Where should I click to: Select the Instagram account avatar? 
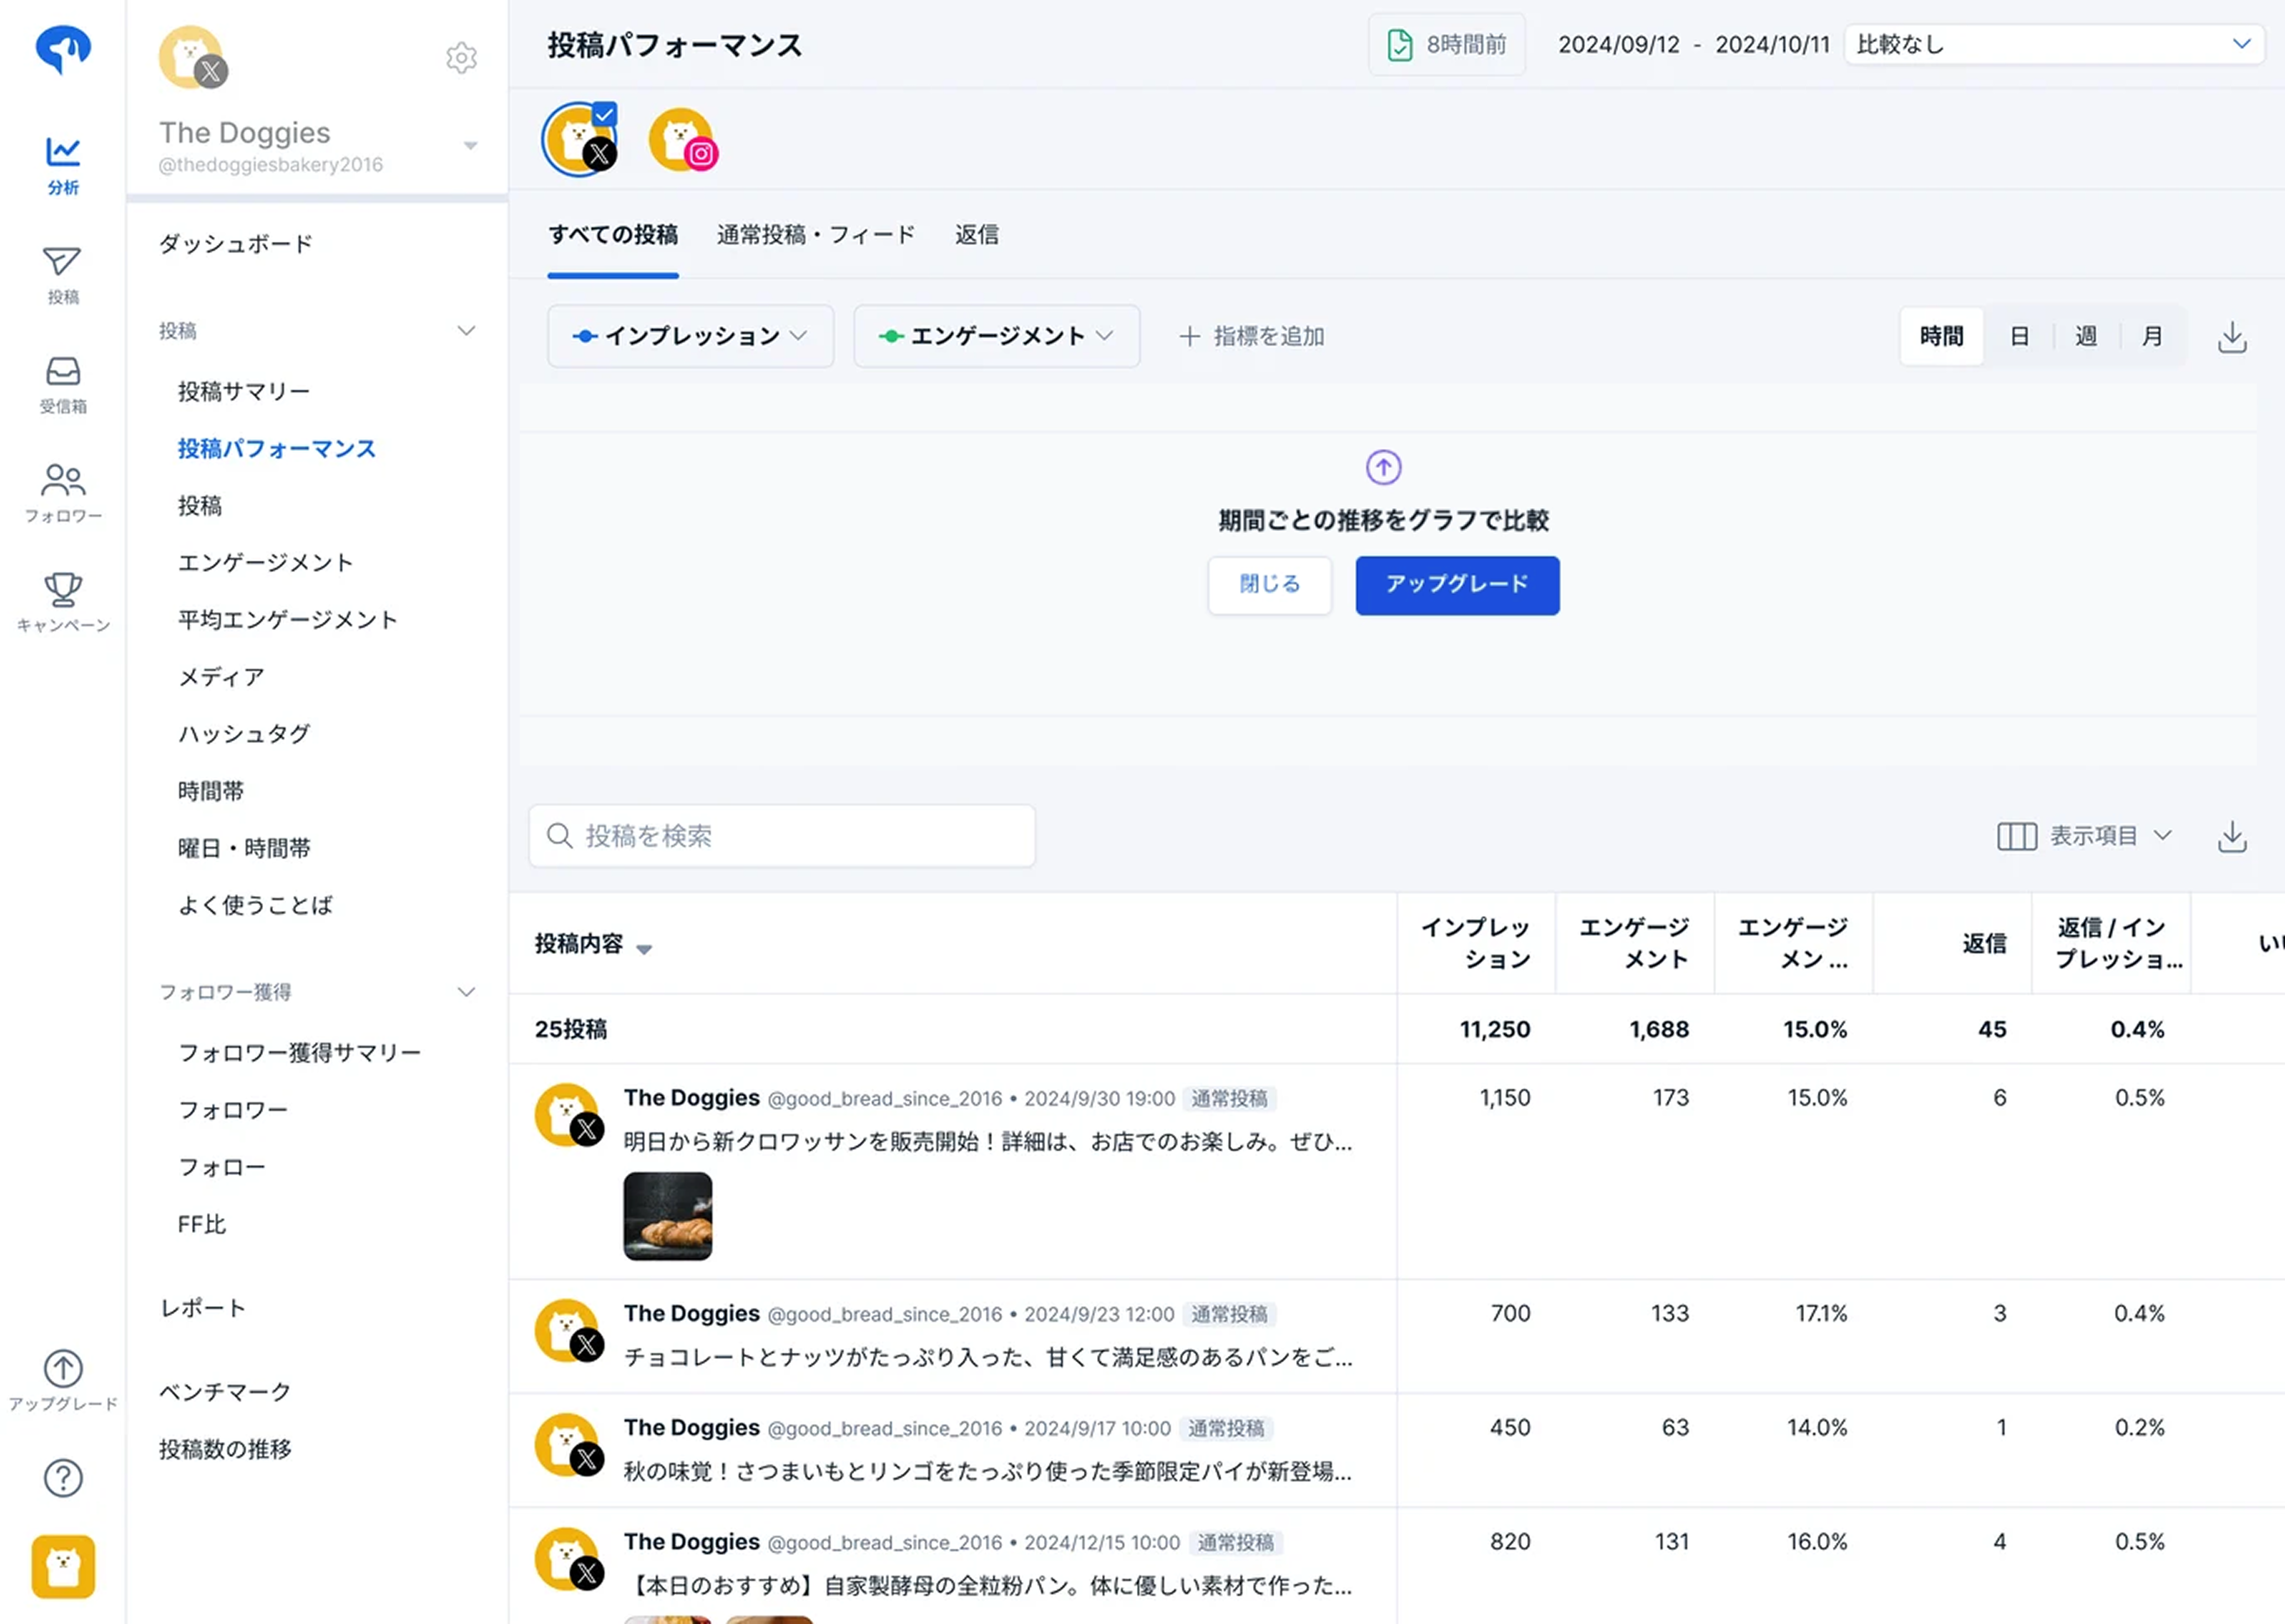[683, 140]
